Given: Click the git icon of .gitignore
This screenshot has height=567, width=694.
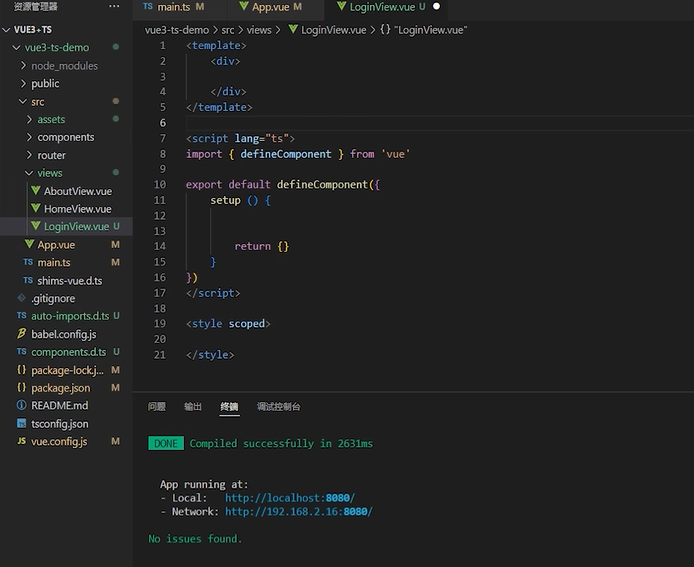Looking at the screenshot, I should click(x=21, y=298).
